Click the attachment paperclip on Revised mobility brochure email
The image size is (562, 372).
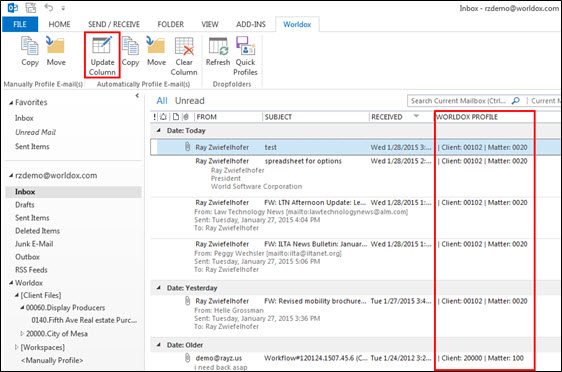[x=187, y=301]
